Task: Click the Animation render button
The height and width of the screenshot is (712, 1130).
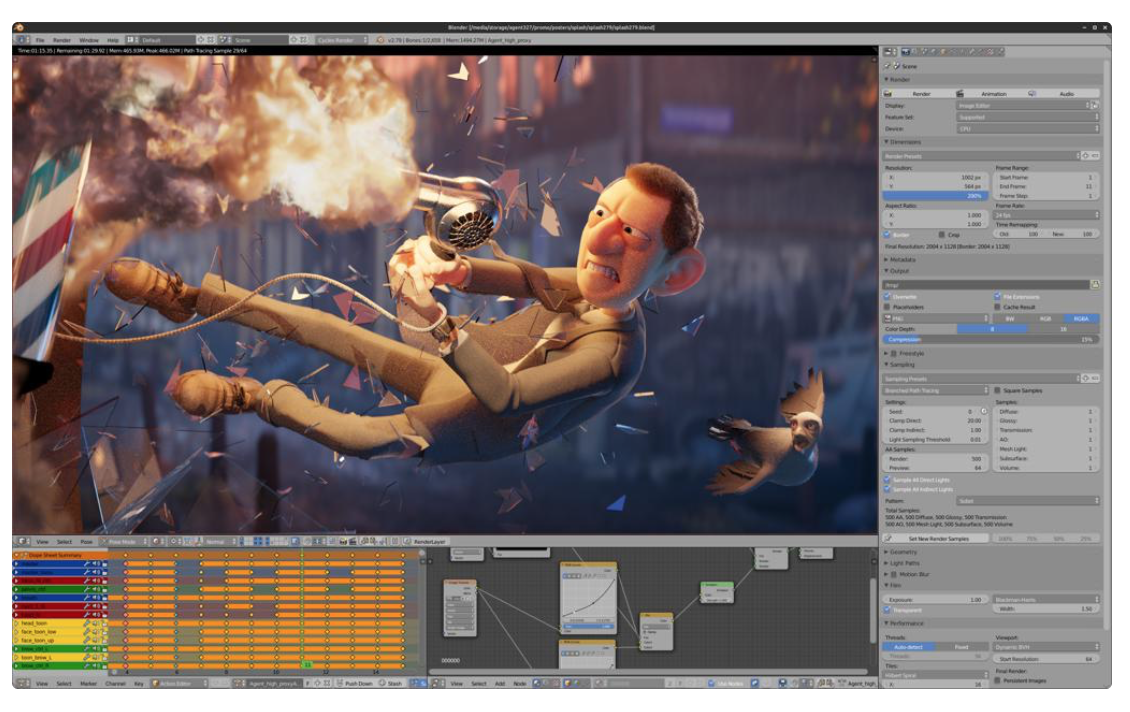Action: pyautogui.click(x=991, y=94)
